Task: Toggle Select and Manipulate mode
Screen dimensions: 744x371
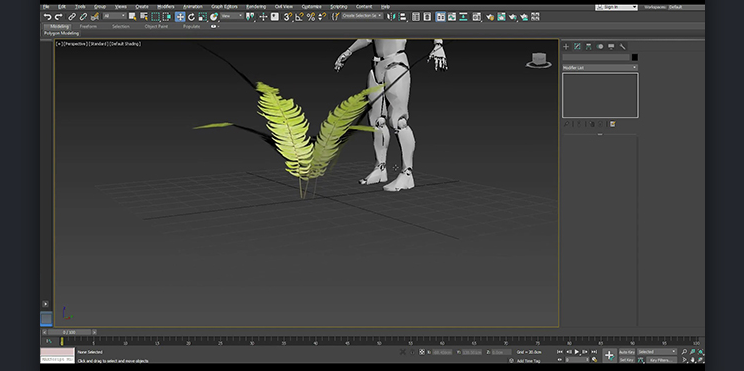Action: (263, 17)
